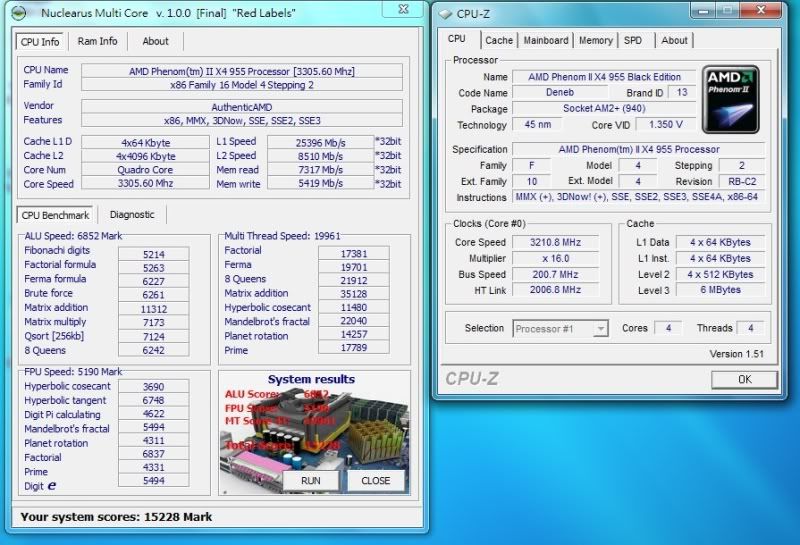This screenshot has width=800, height=545.
Task: Click the Nuclearus app icon in title bar
Action: (x=19, y=13)
